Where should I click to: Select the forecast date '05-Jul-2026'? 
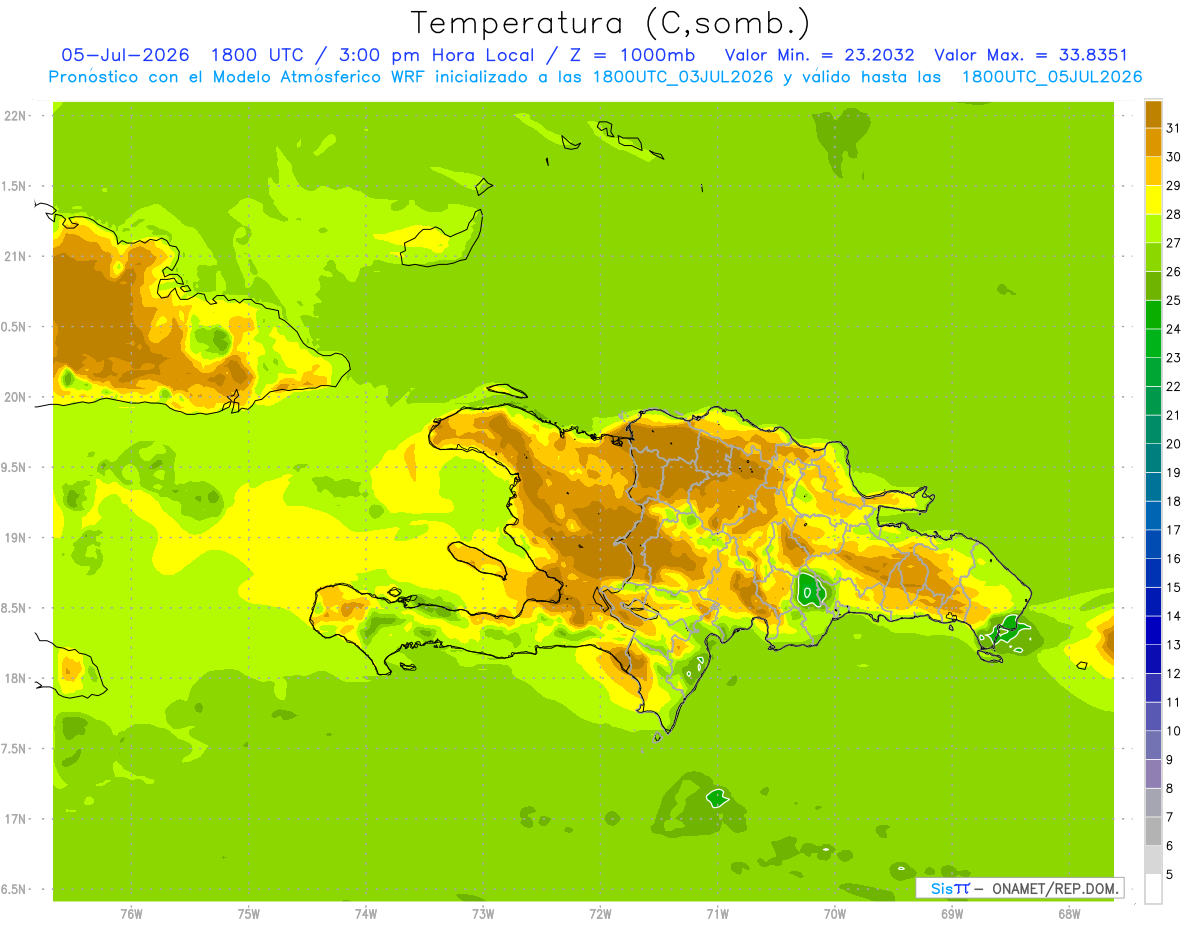click(125, 55)
